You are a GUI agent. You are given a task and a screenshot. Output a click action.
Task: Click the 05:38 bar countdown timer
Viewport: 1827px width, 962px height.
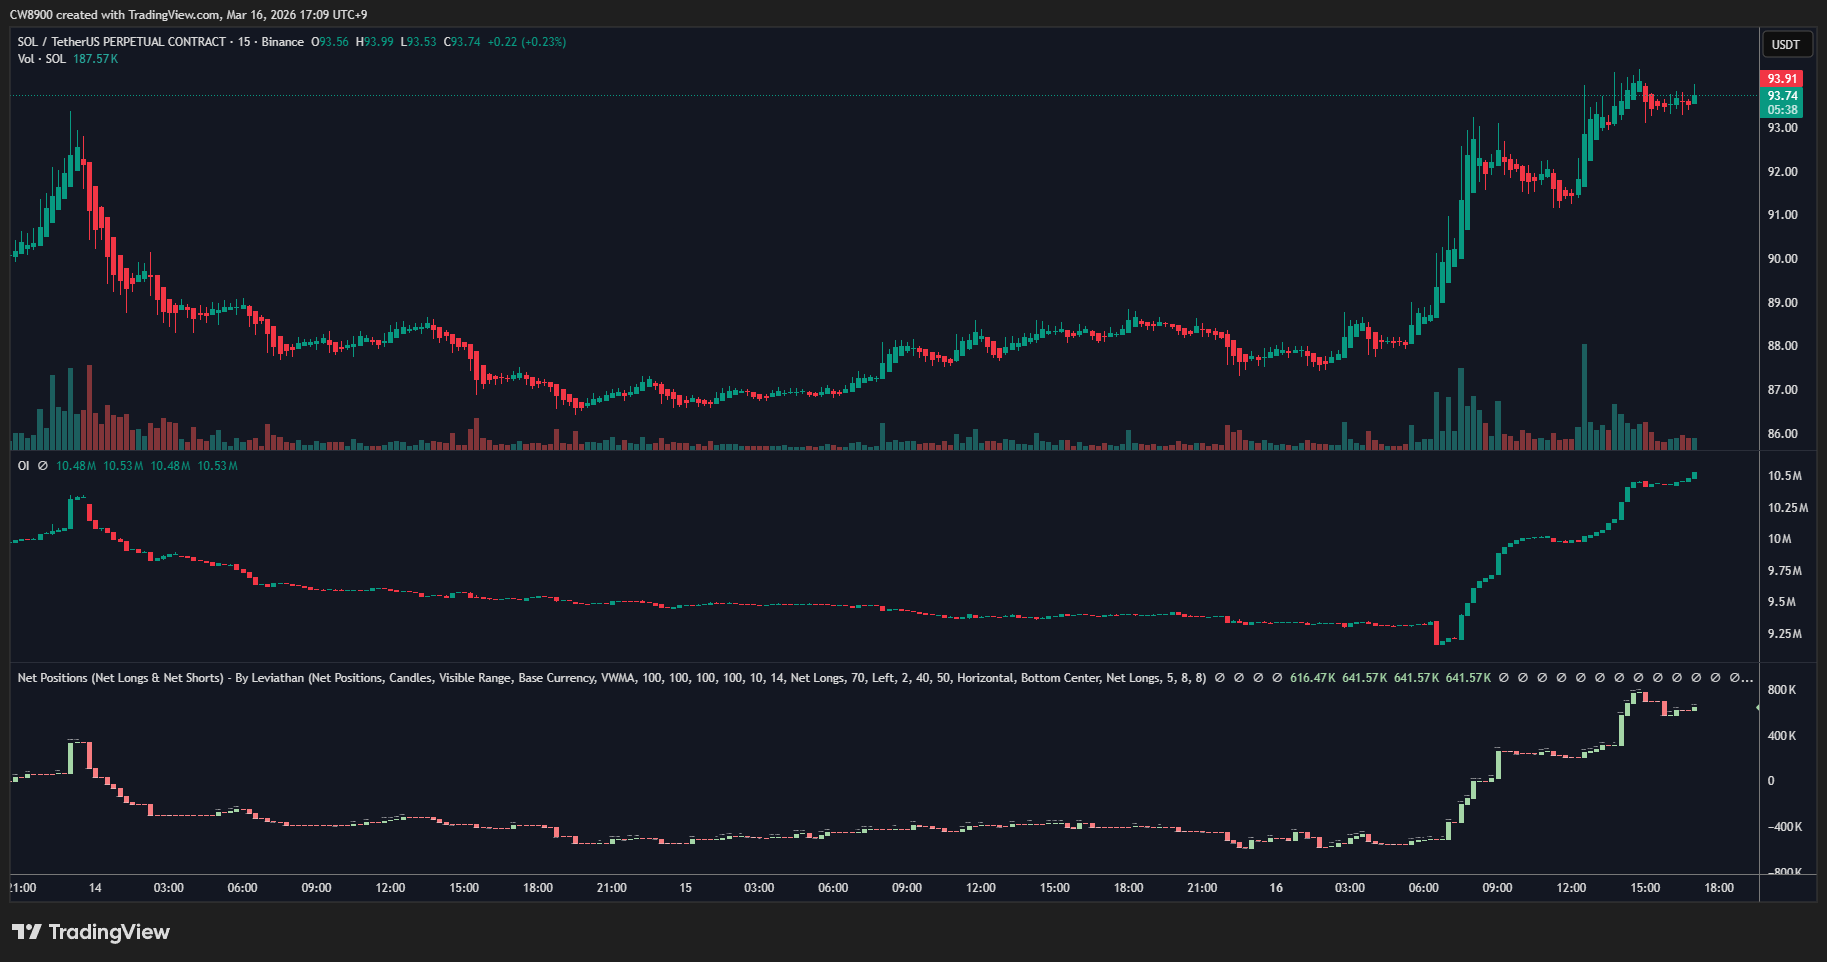1782,110
